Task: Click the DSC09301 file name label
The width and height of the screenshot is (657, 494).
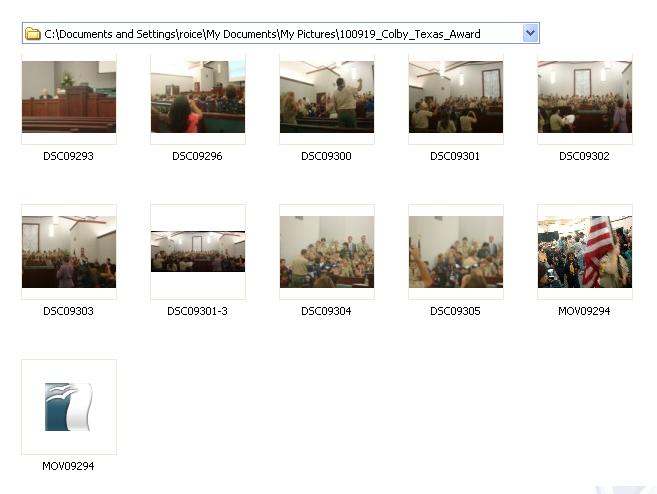Action: coord(455,156)
